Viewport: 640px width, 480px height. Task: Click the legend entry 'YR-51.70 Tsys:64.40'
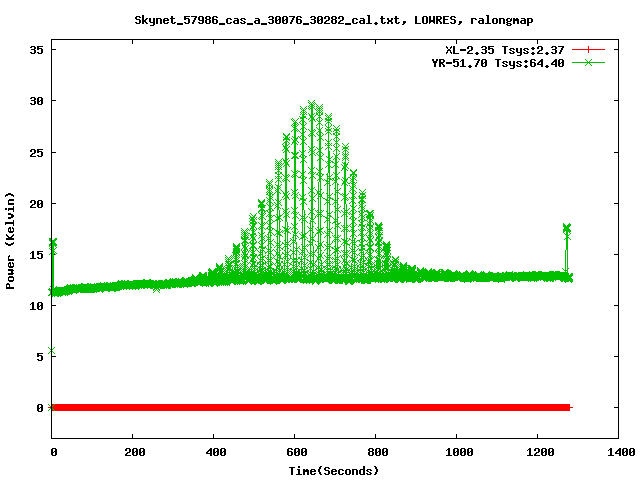[498, 63]
